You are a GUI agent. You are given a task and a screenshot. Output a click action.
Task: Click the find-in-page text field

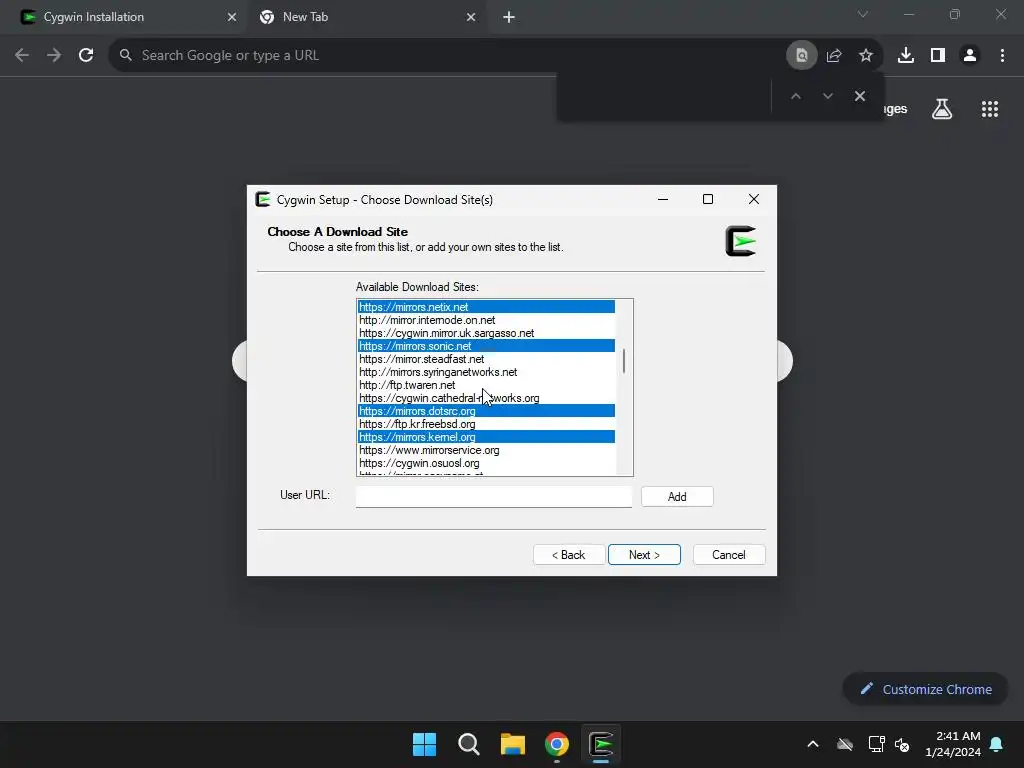(x=665, y=96)
